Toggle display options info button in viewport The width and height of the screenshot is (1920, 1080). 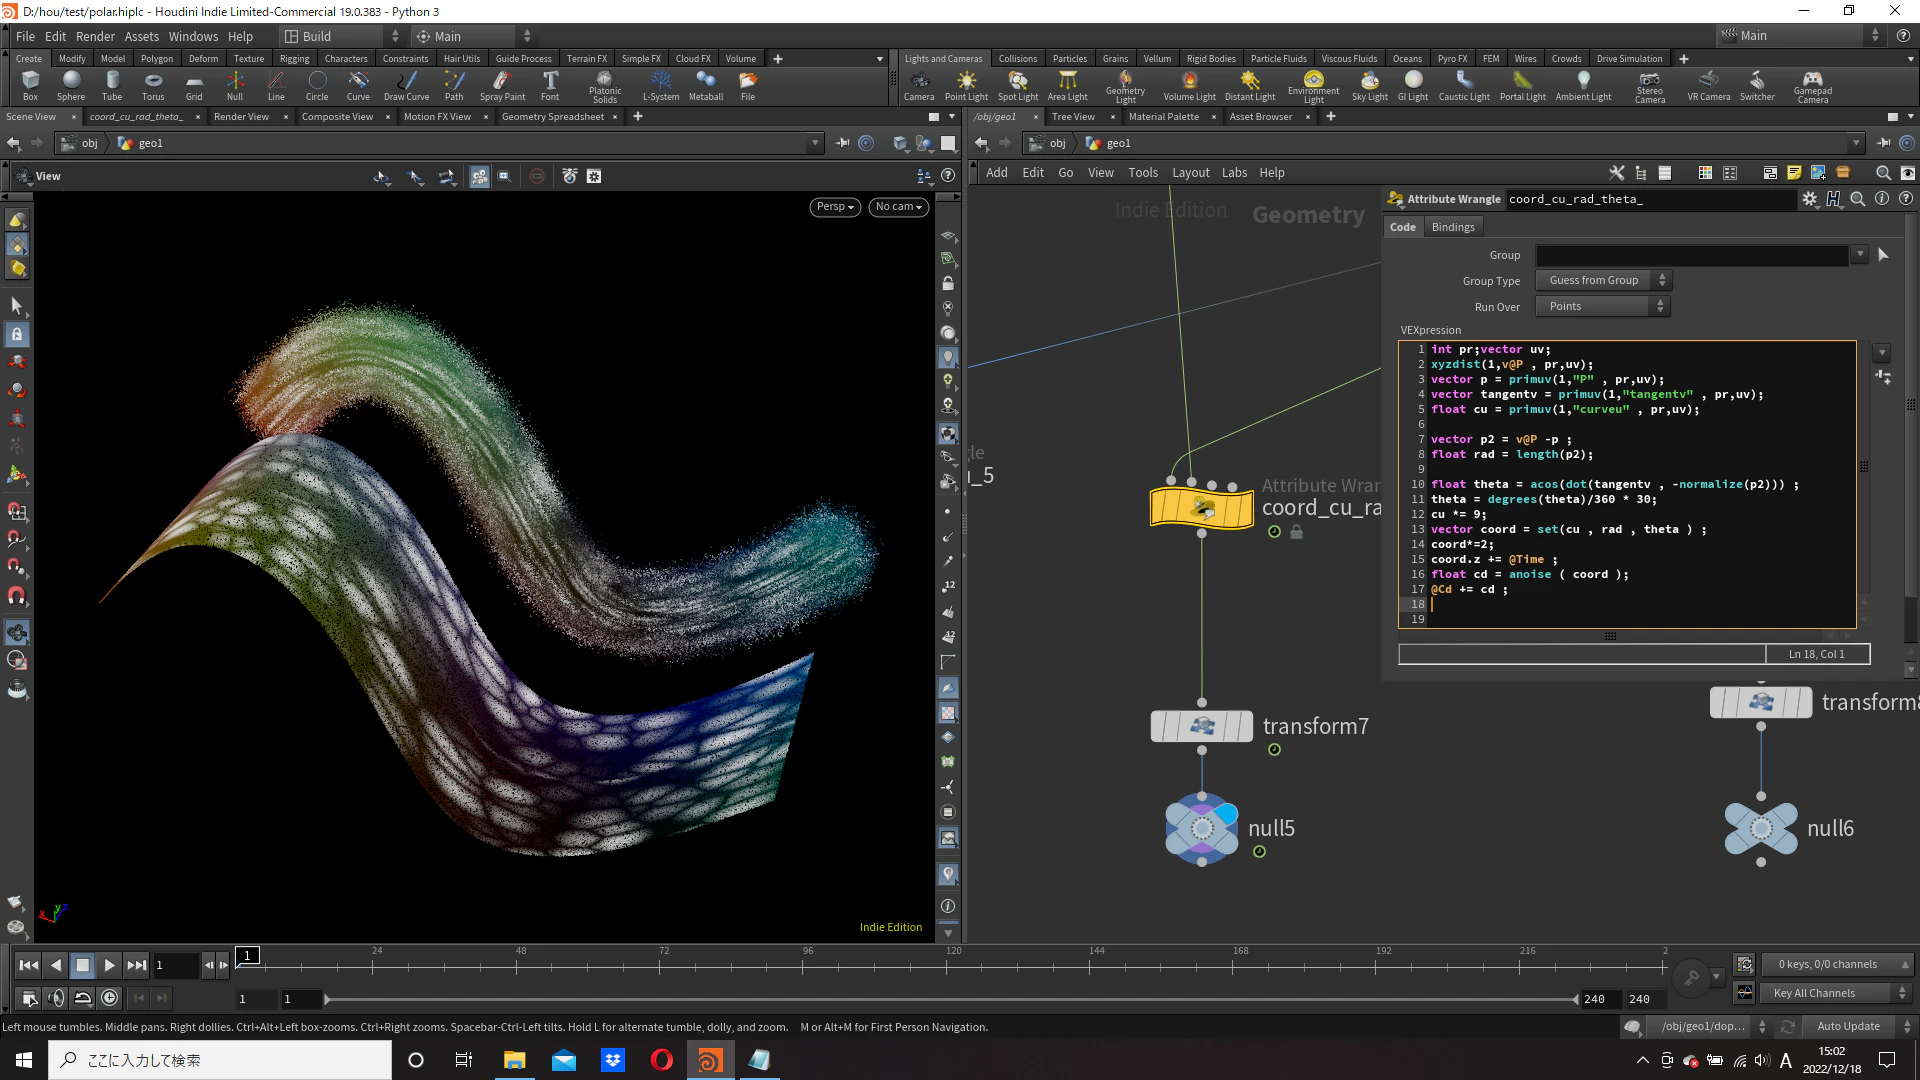tap(948, 906)
